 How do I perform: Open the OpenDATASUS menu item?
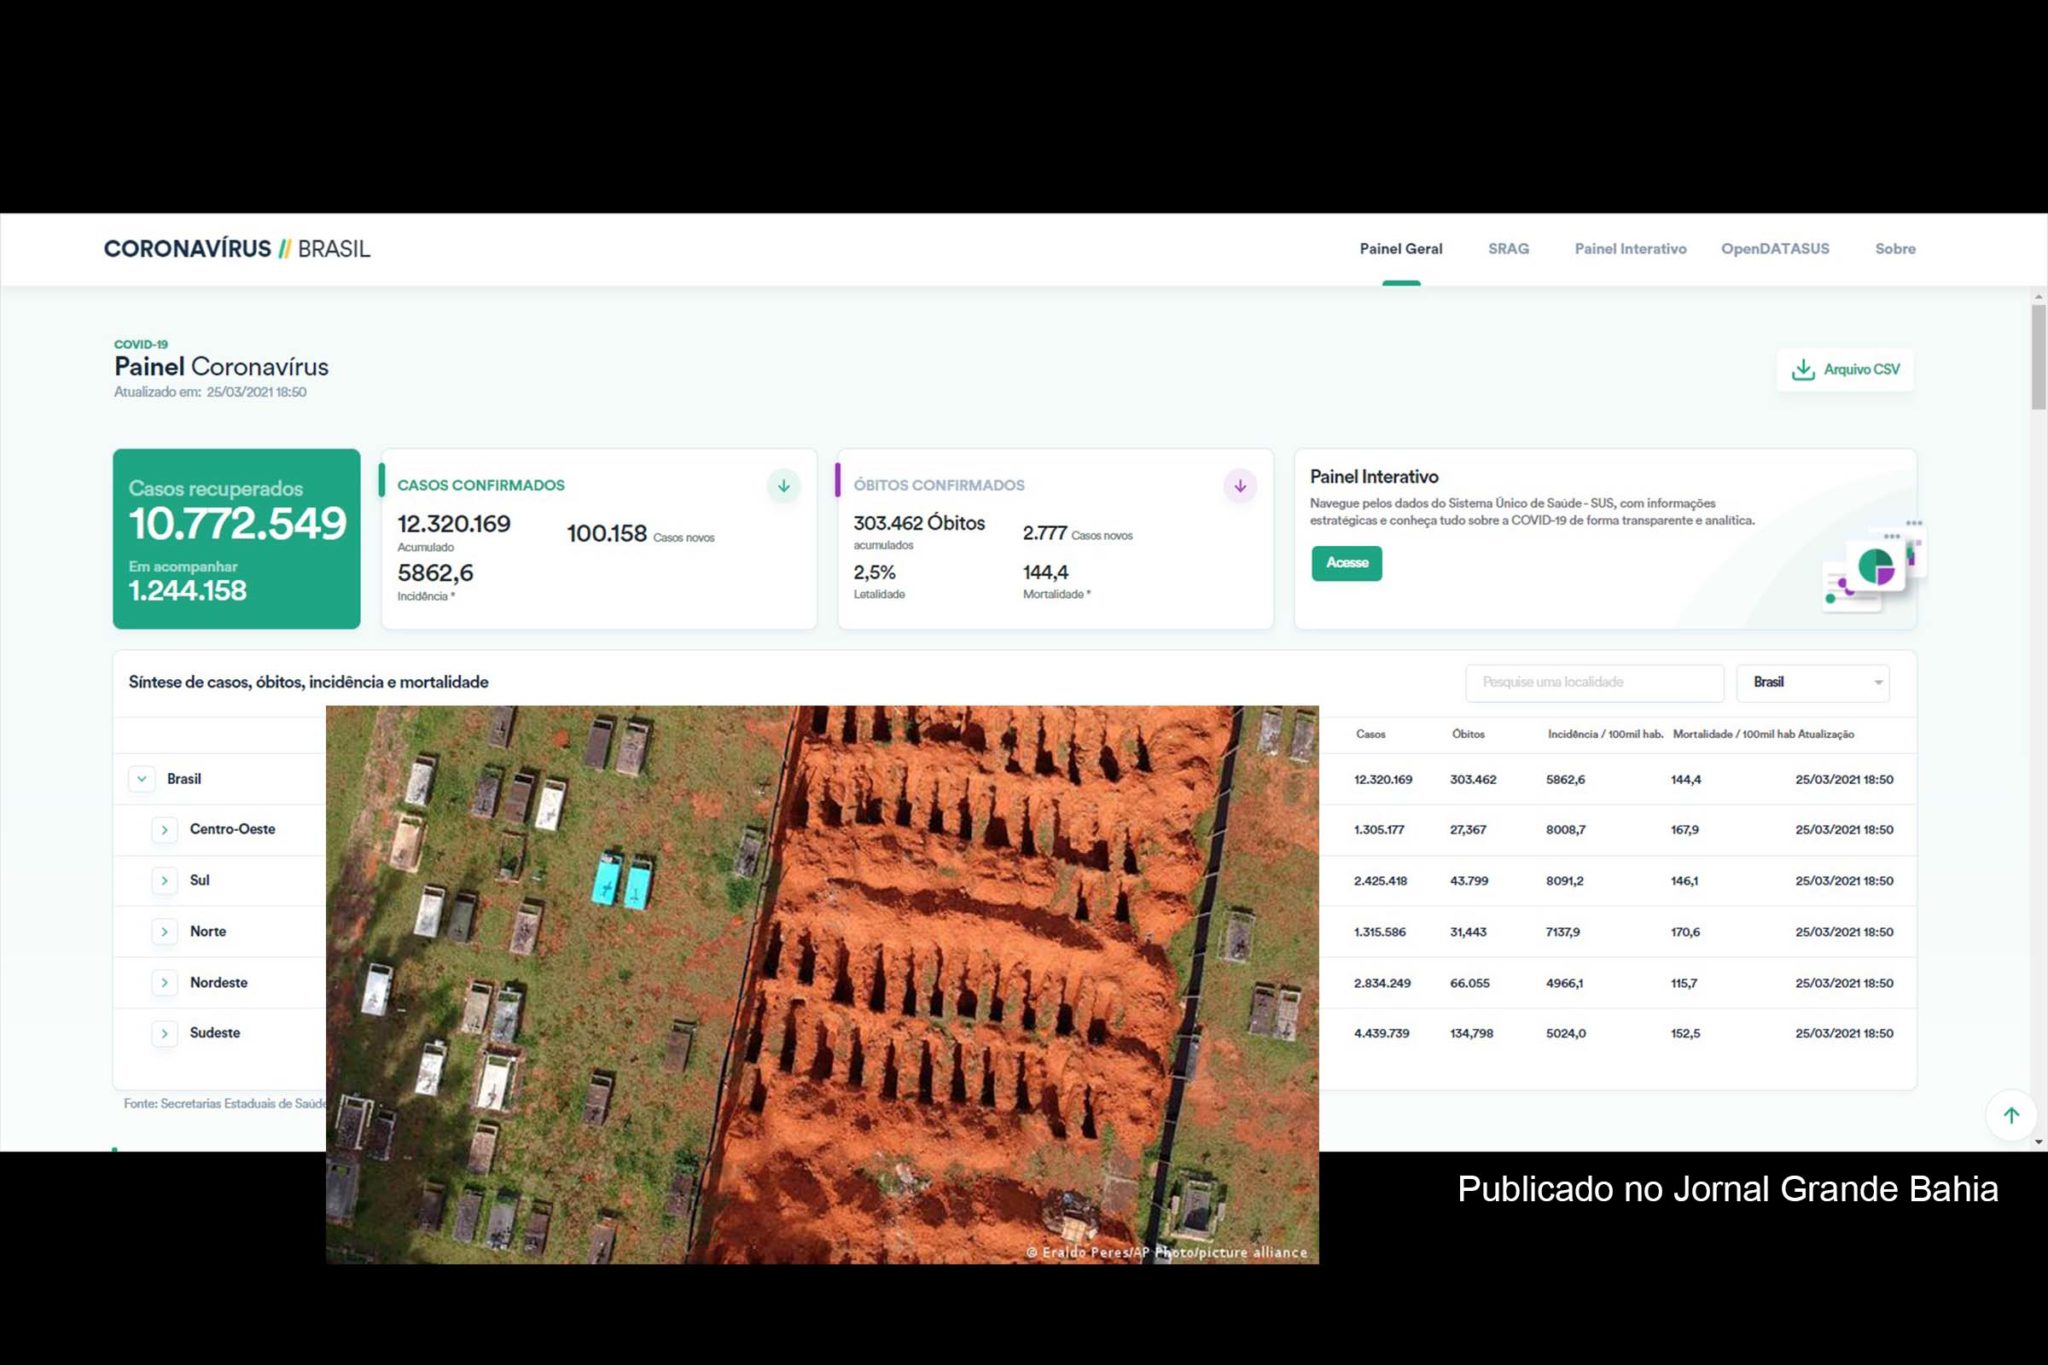pyautogui.click(x=1775, y=249)
